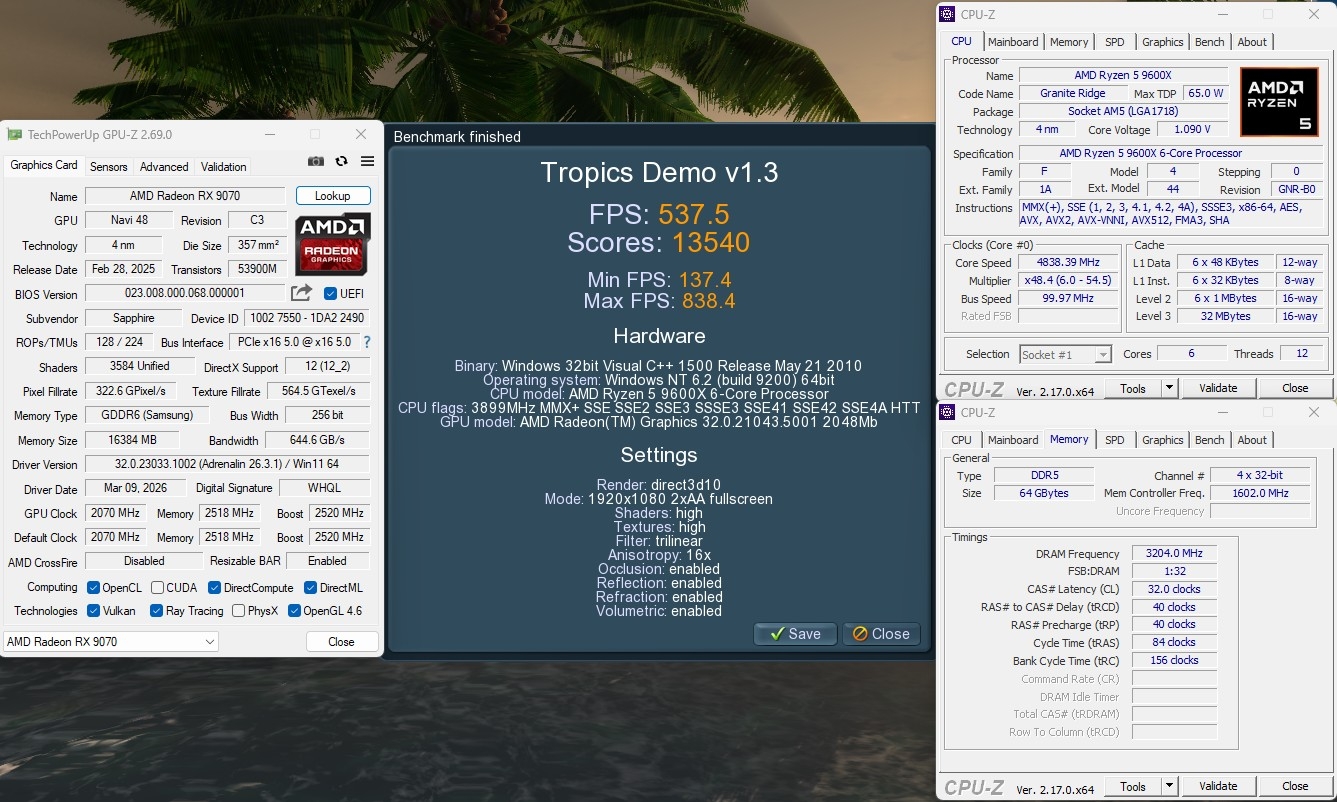
Task: Click the 'GDDR6 (Samsung)' memory type value
Action: [x=146, y=415]
